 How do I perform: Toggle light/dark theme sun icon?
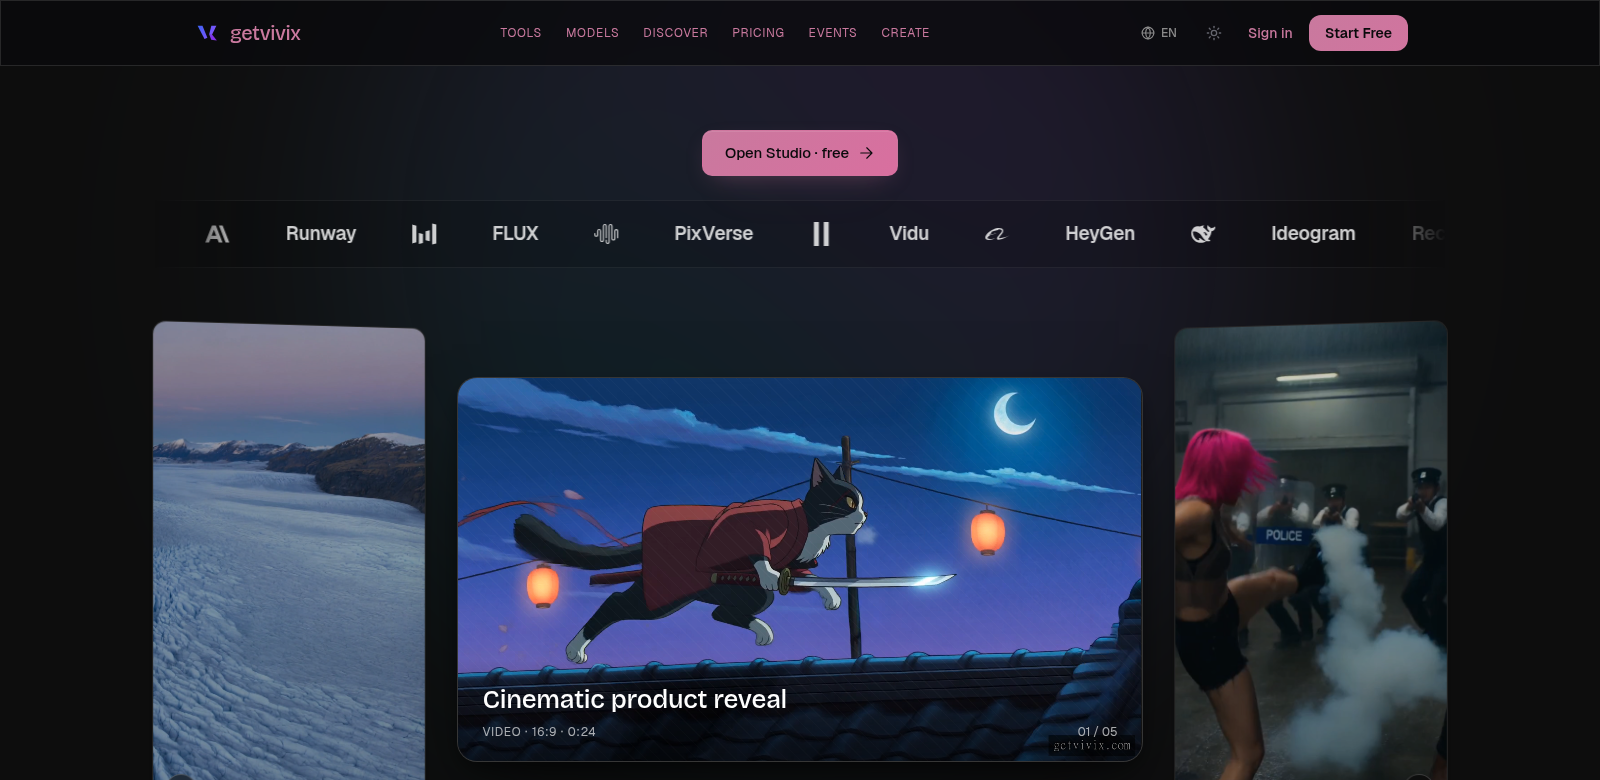pos(1214,33)
